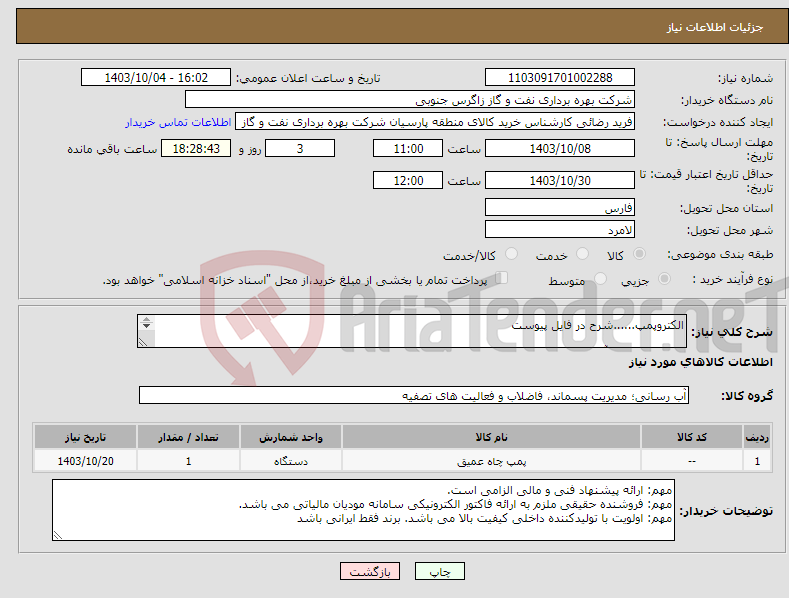Click the requester field فرید رضائی
Image resolution: width=789 pixels, height=598 pixels.
(x=435, y=122)
